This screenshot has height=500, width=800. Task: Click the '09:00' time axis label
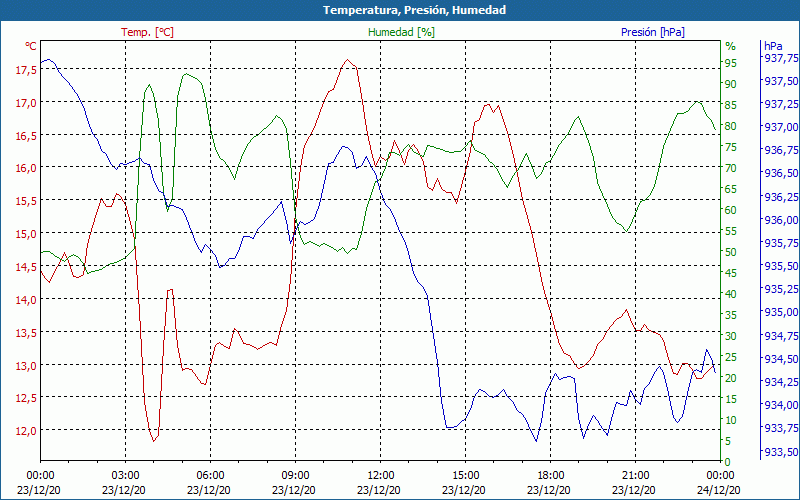tap(295, 476)
